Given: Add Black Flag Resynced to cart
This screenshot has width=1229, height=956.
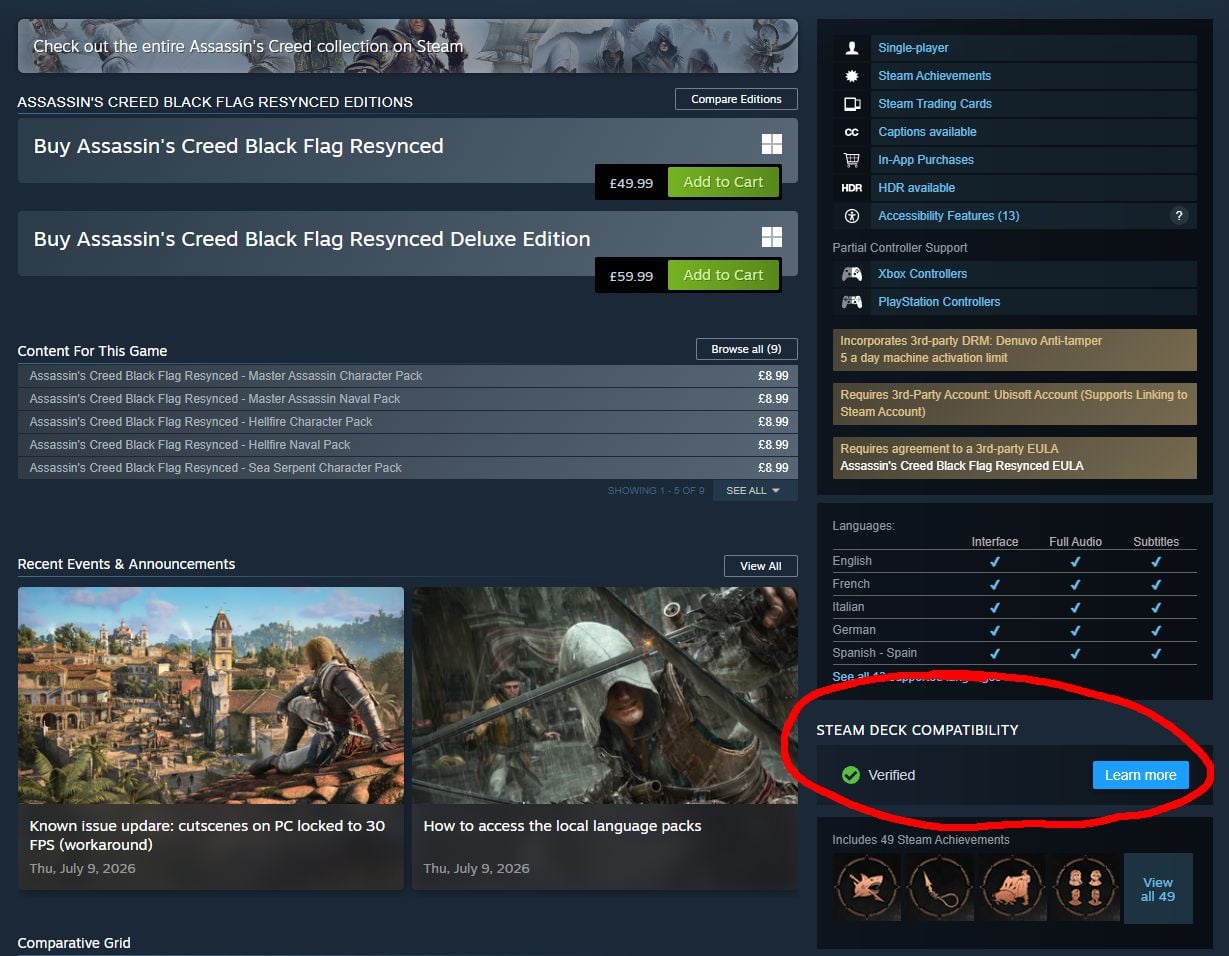Looking at the screenshot, I should point(723,182).
